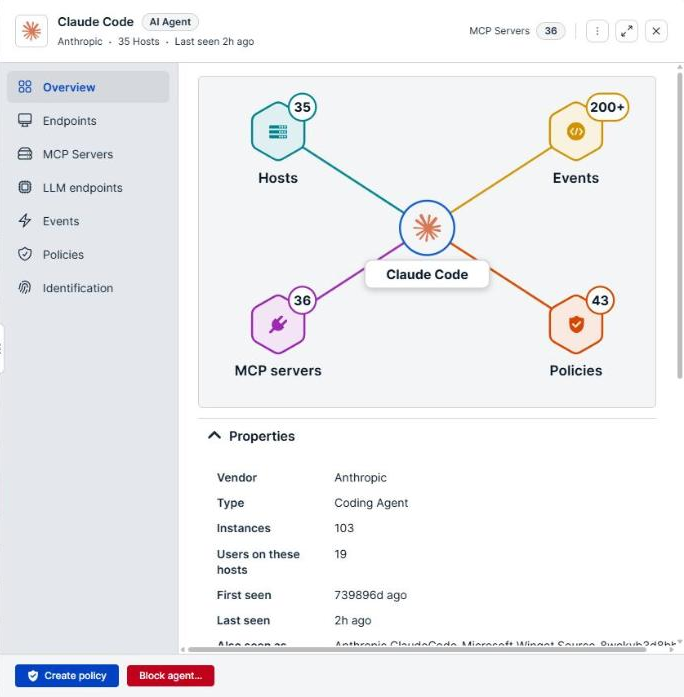Click the MCP servers plug hexagon node
This screenshot has height=697, width=684.
point(278,324)
